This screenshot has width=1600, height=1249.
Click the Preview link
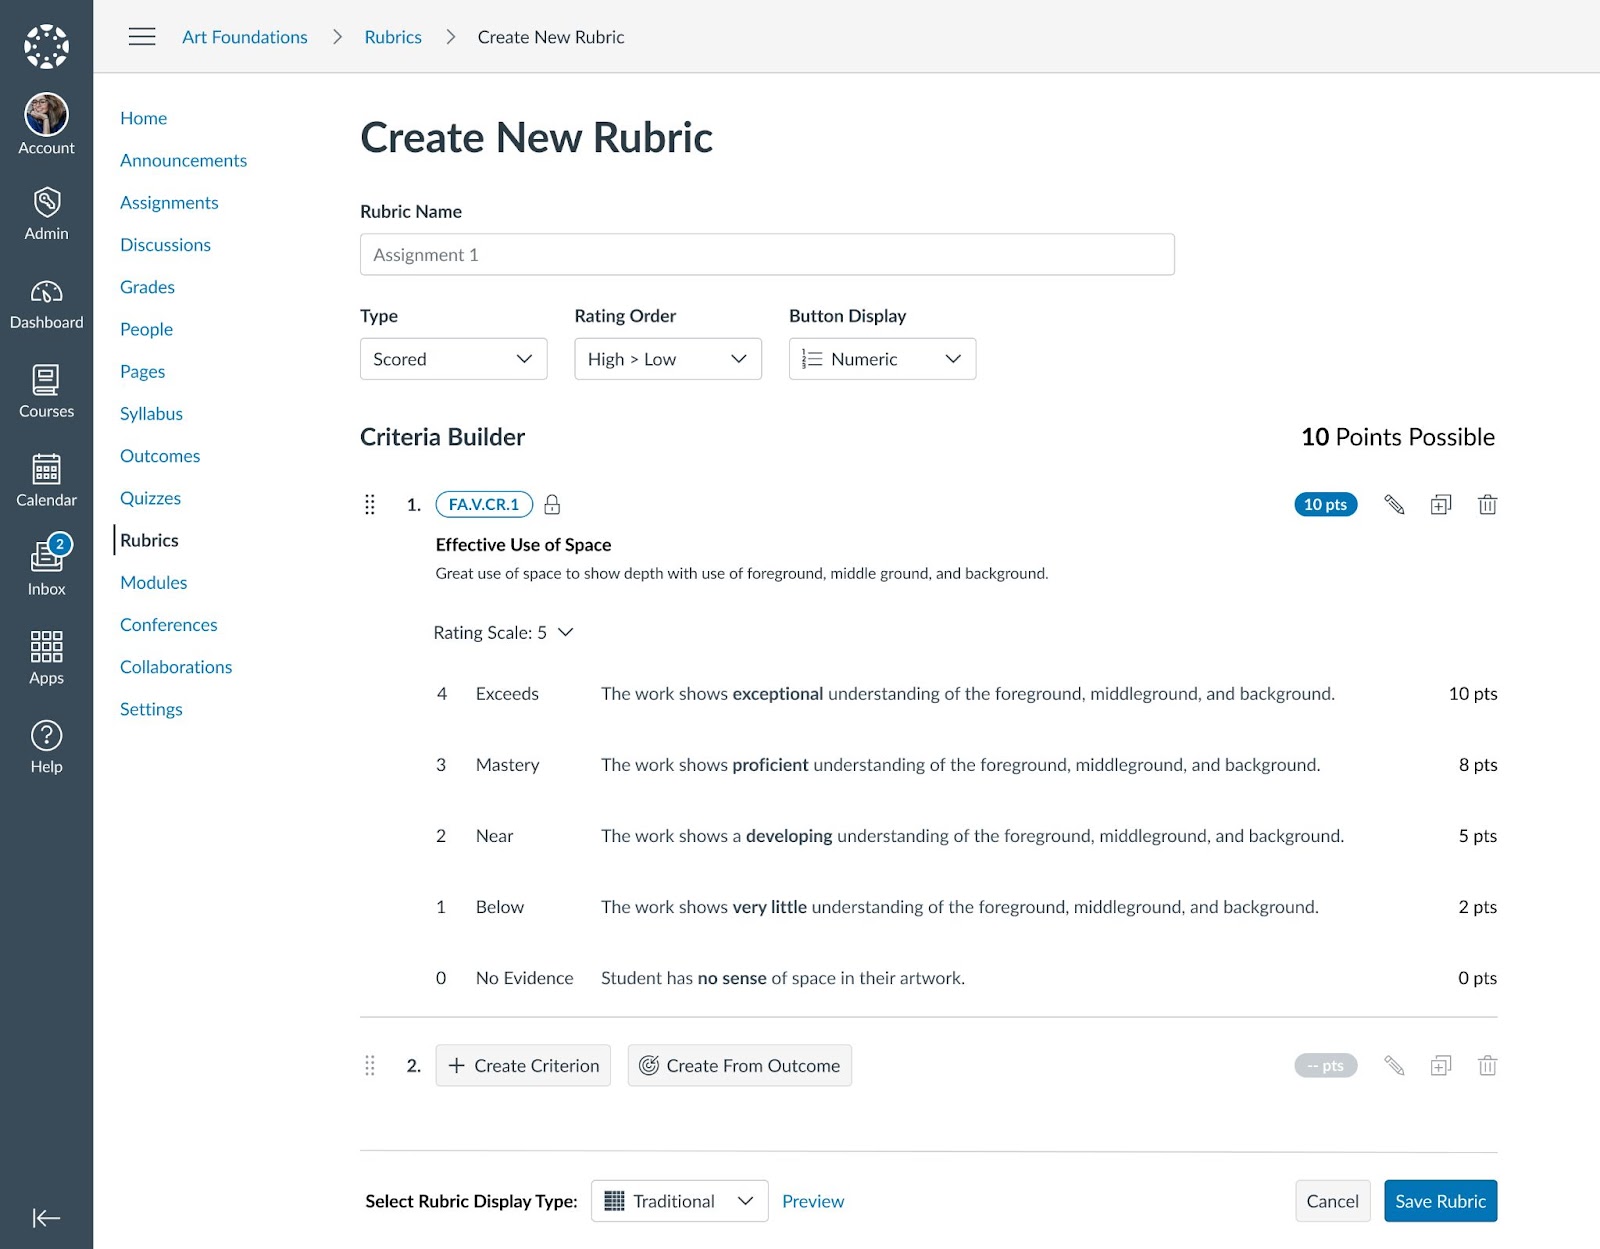(x=812, y=1201)
